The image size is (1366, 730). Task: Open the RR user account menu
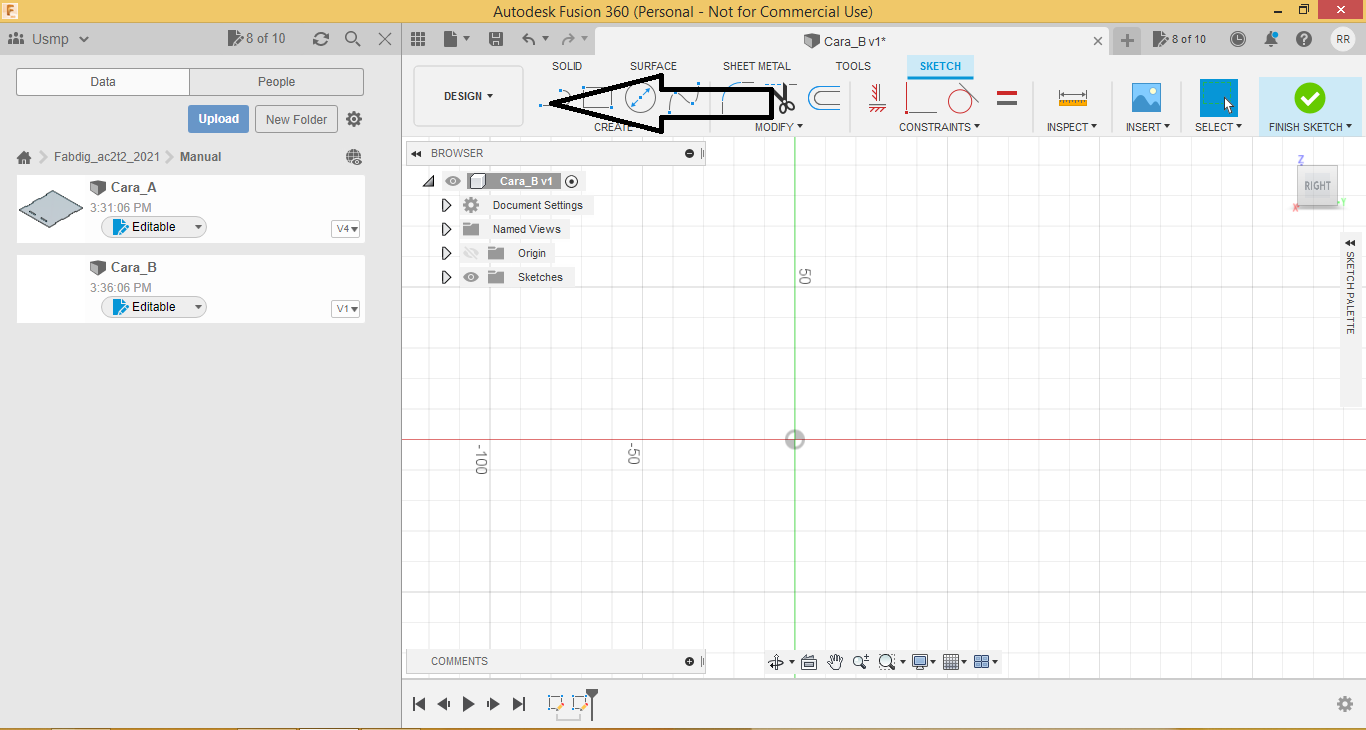(x=1342, y=39)
